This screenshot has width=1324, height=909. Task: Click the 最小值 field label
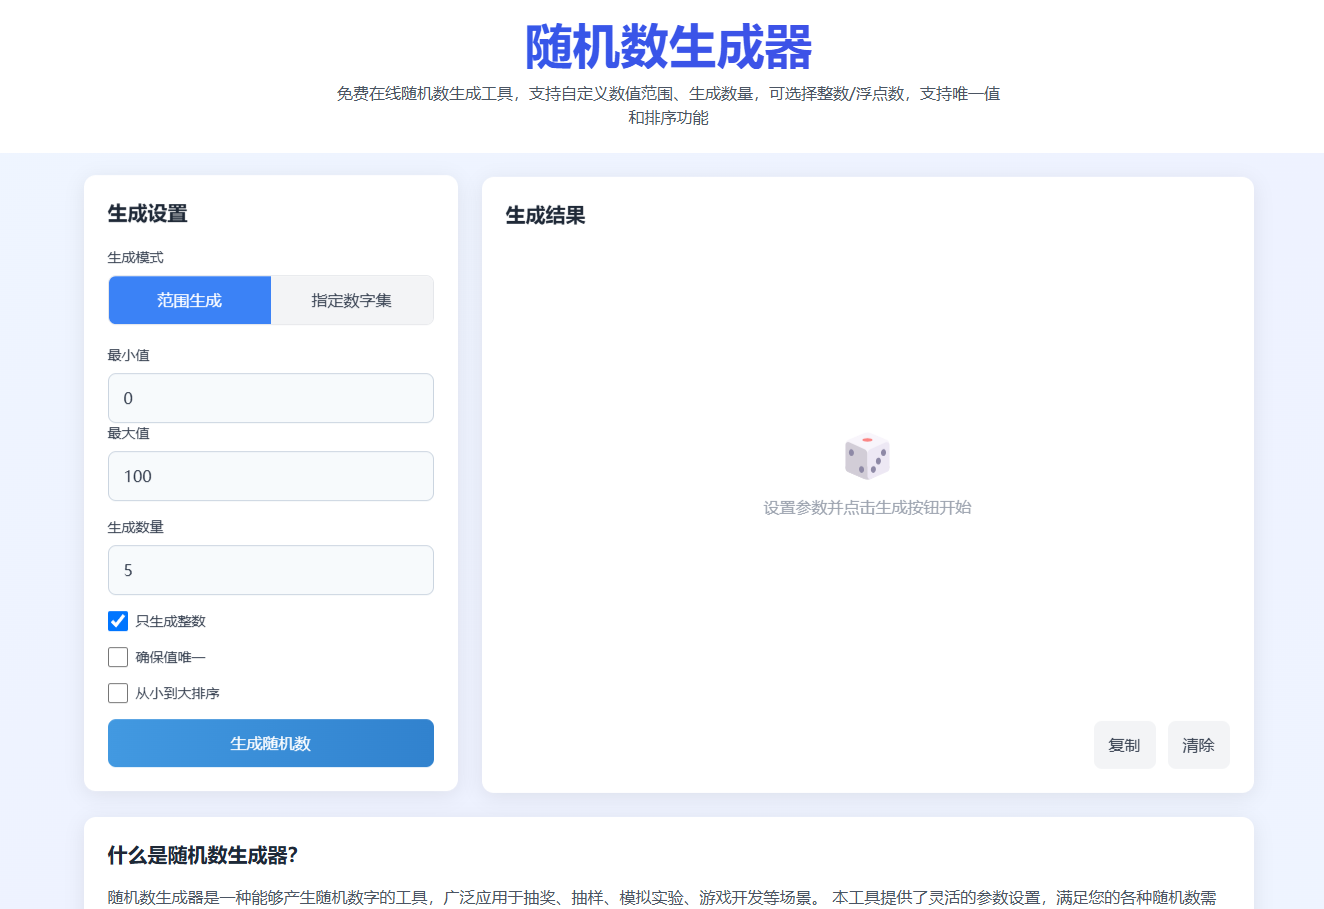129,355
